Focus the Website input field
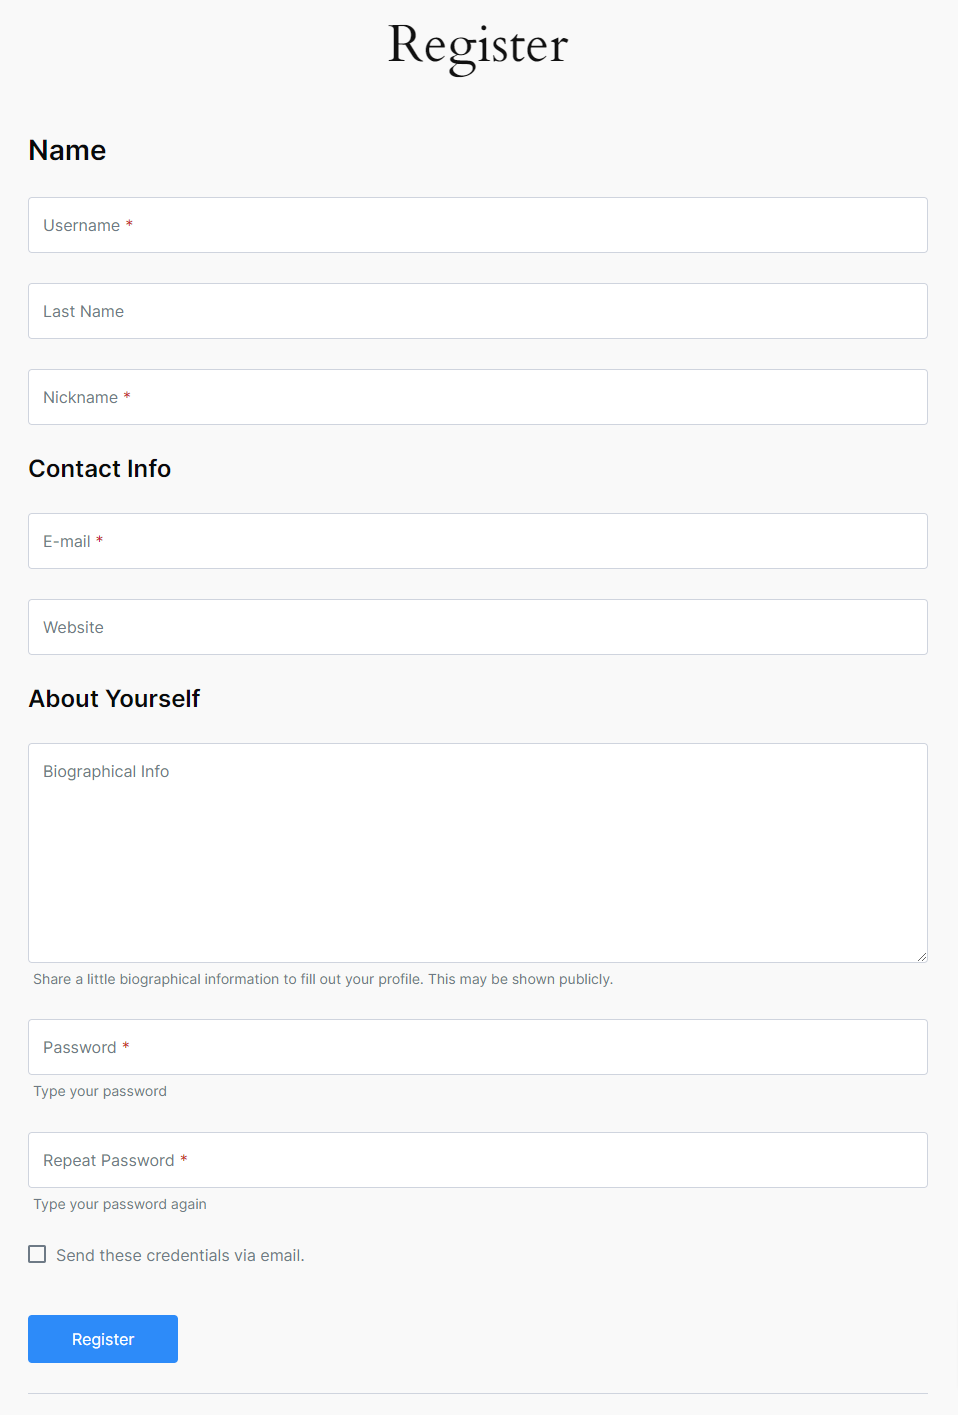 [478, 627]
